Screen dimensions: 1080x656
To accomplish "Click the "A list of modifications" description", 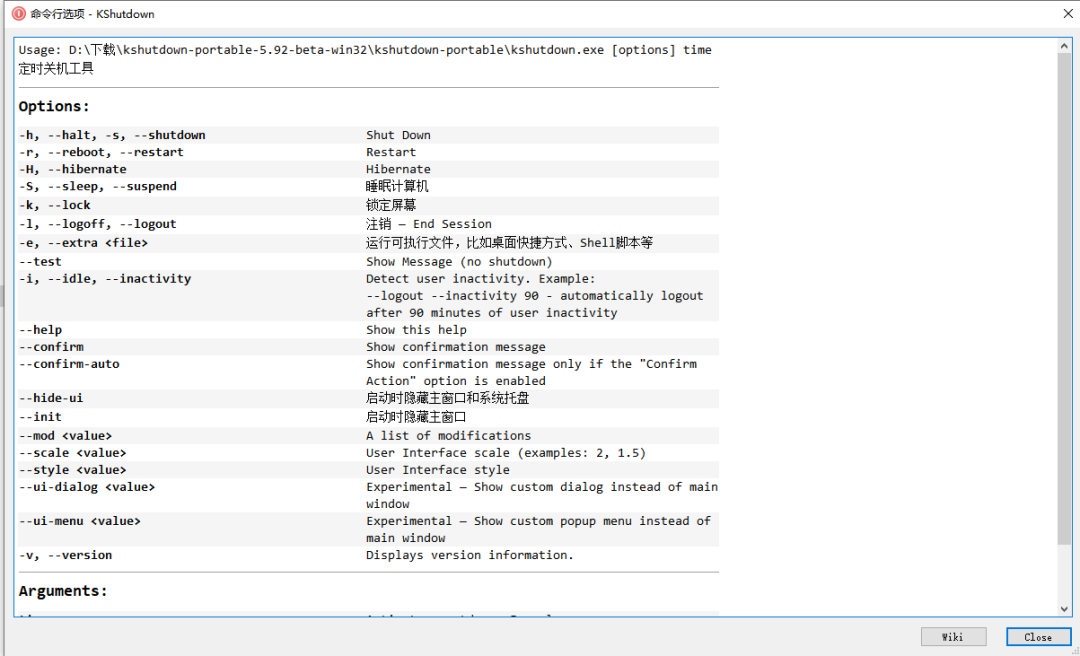I will pyautogui.click(x=448, y=436).
